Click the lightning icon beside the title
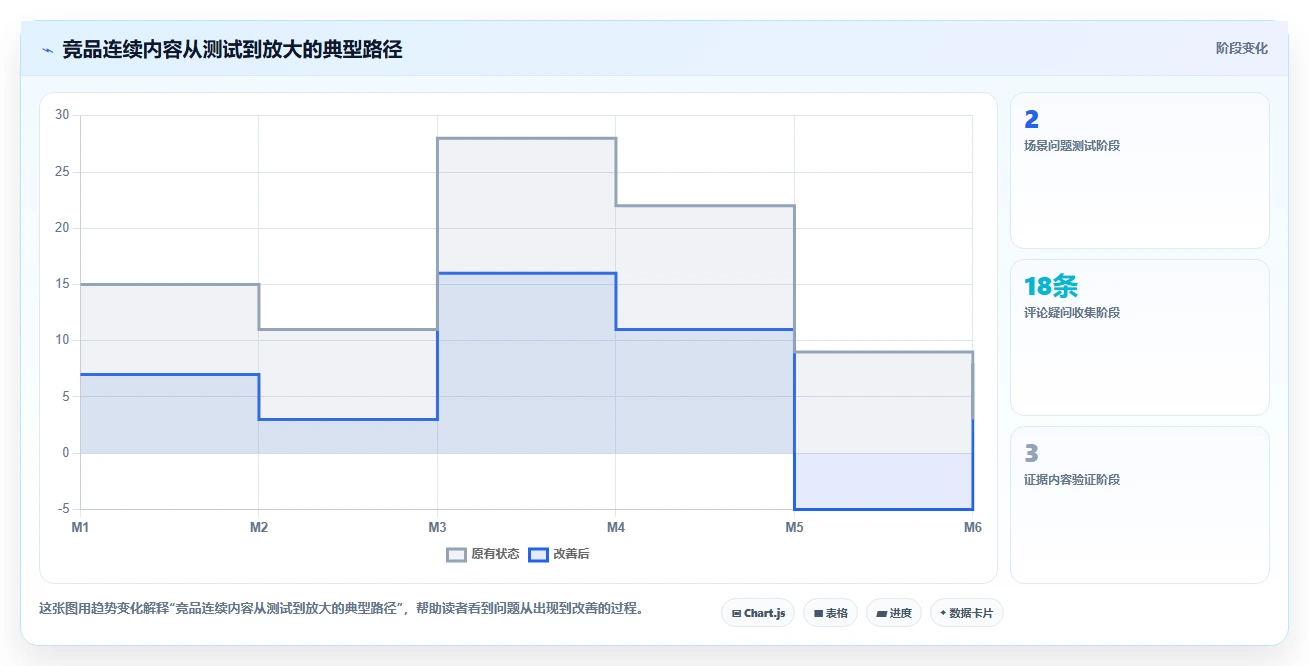This screenshot has width=1309, height=666. 47,49
